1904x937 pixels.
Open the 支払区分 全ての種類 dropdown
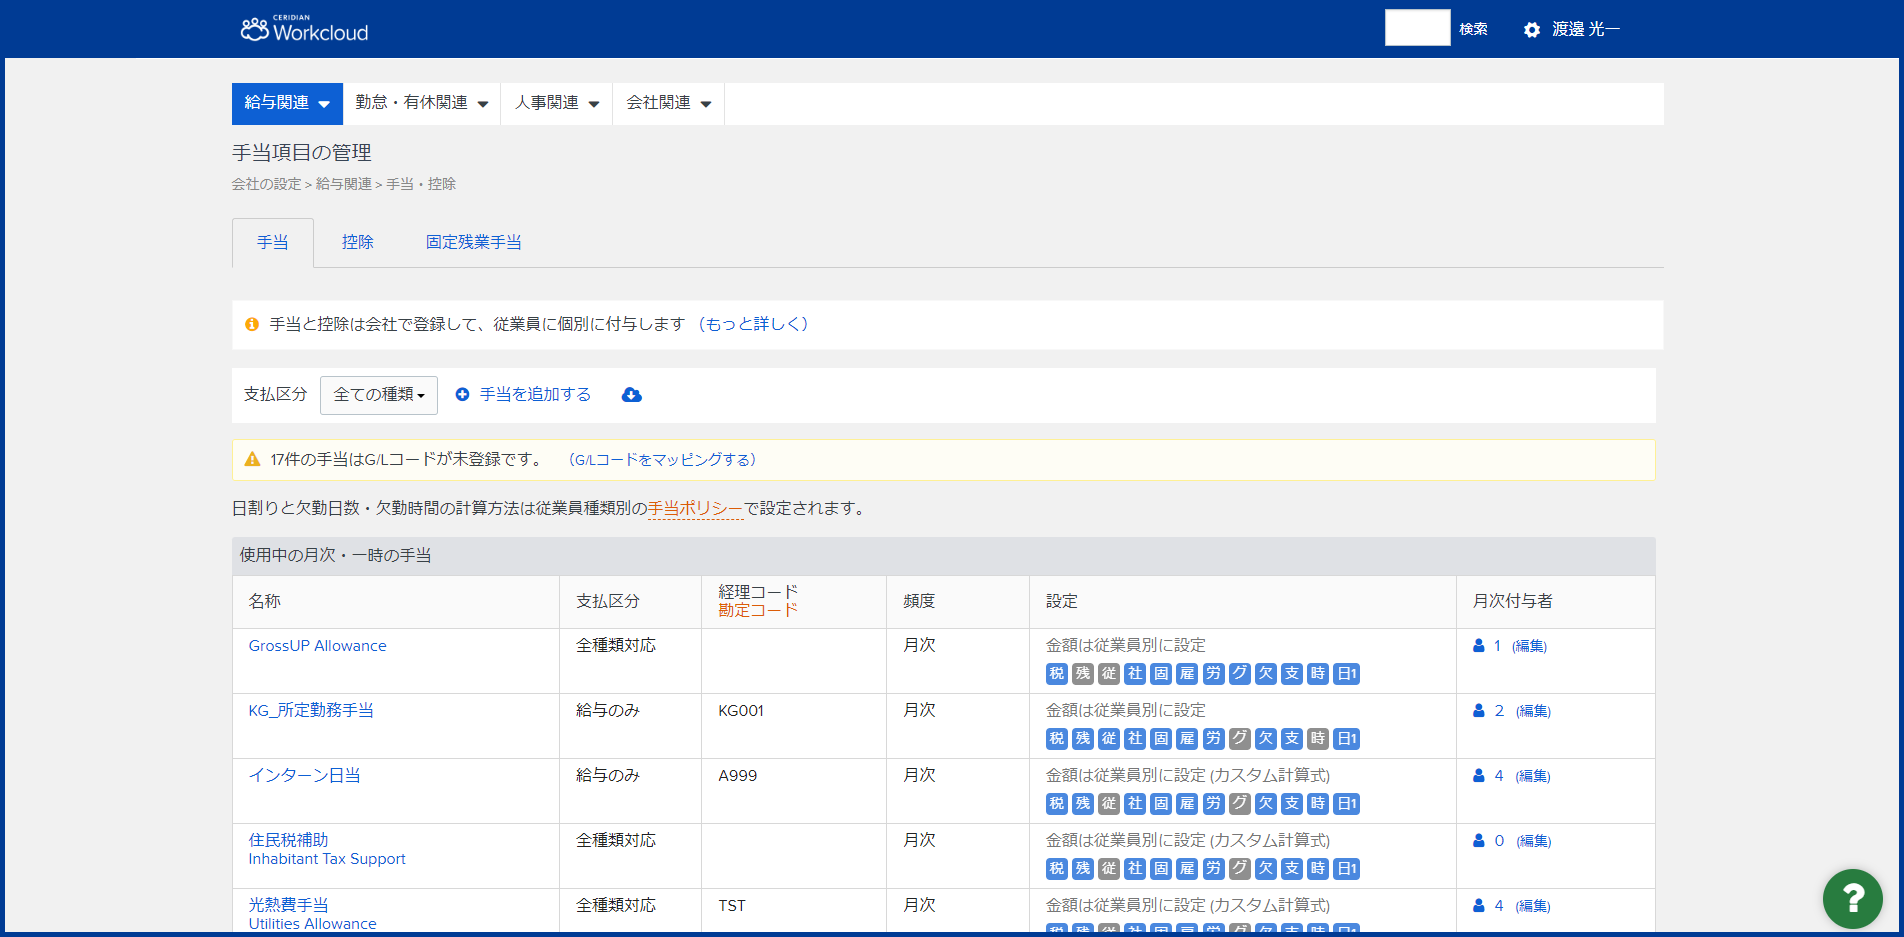point(378,395)
